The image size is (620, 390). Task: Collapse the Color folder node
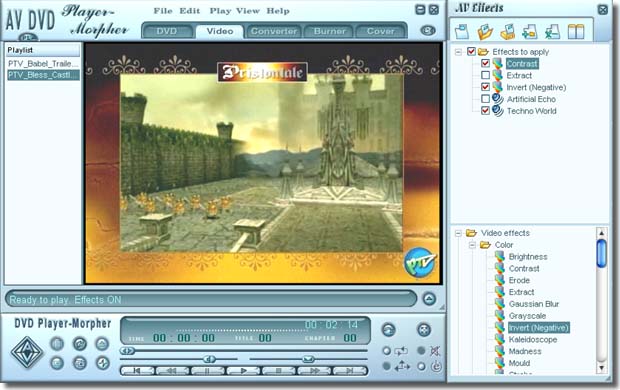pos(472,245)
